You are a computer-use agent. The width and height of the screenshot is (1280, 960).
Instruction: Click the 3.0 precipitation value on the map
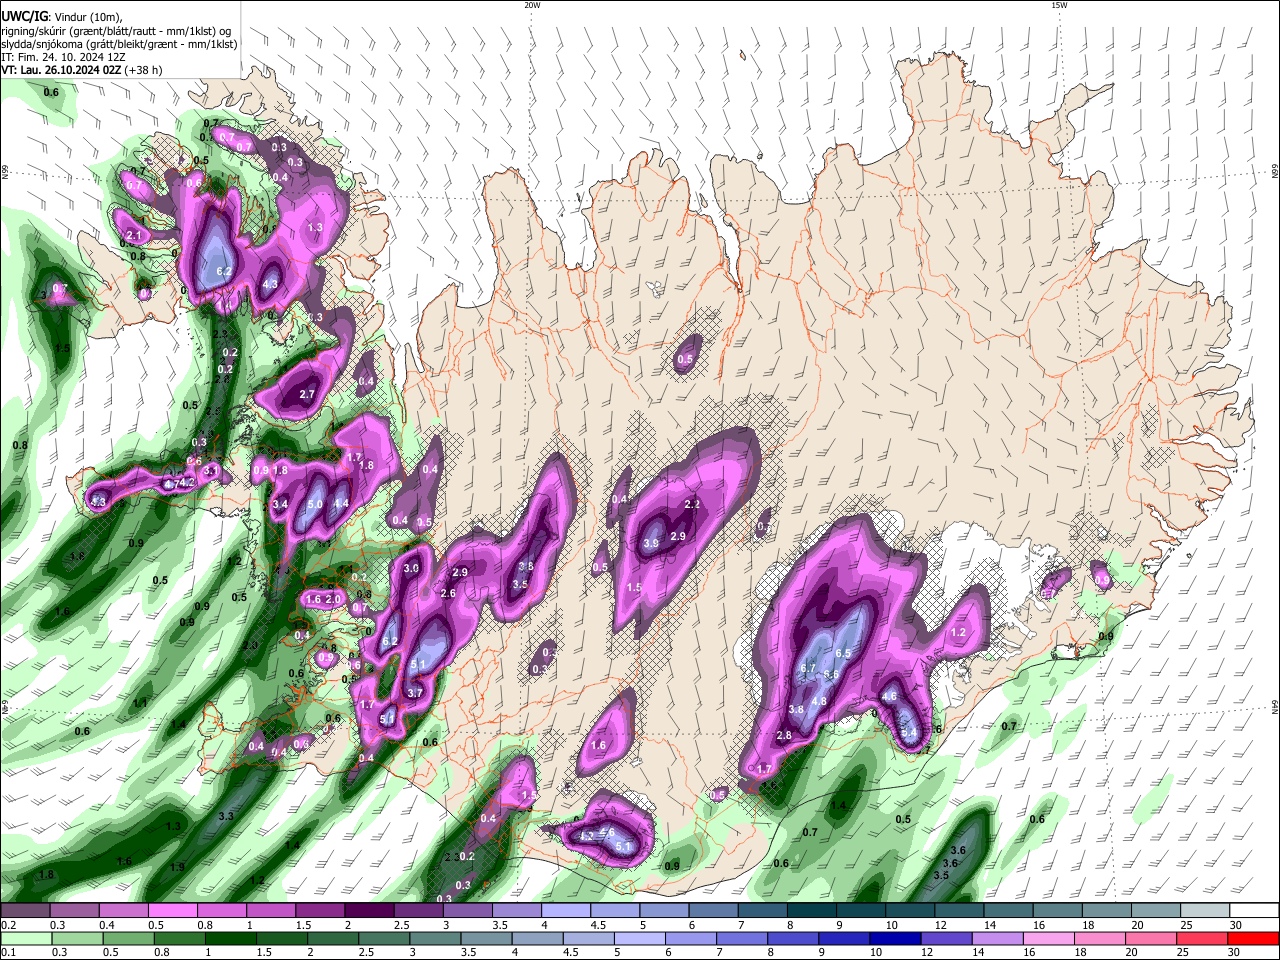[x=410, y=568]
